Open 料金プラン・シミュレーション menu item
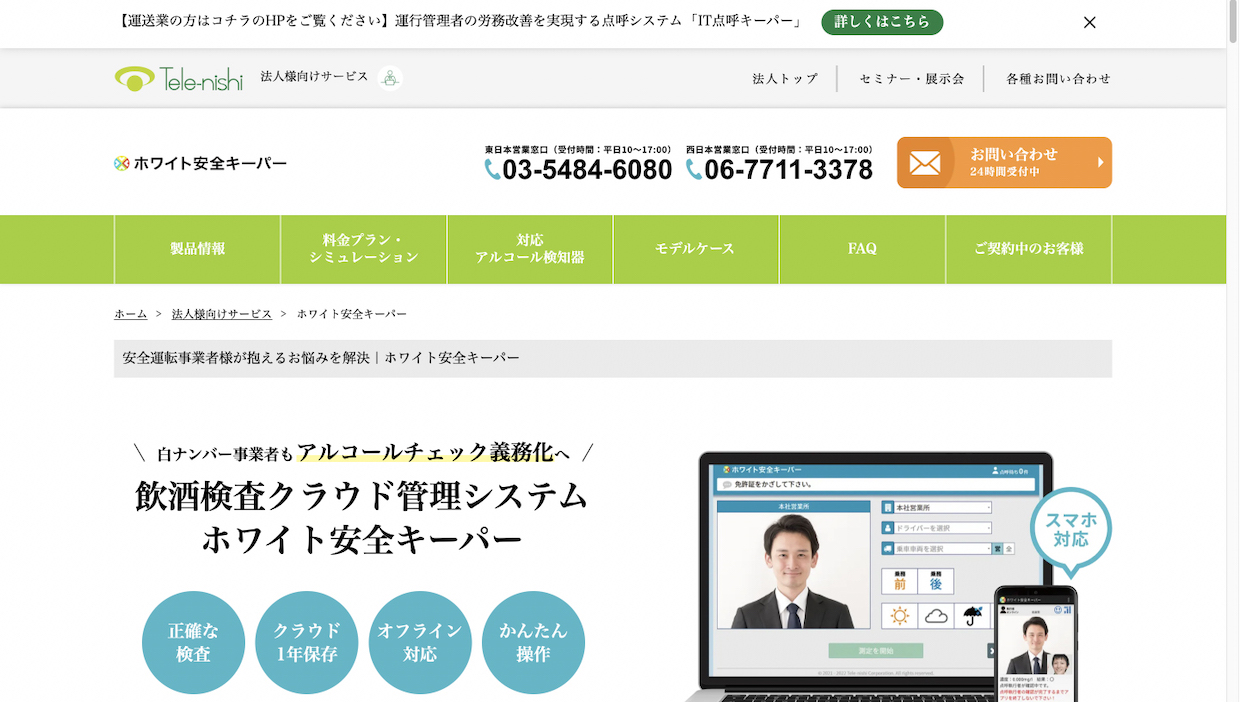The image size is (1240, 702). click(364, 249)
